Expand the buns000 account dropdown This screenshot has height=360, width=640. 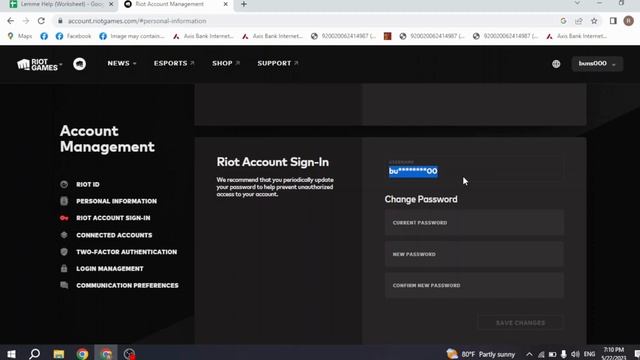597,64
